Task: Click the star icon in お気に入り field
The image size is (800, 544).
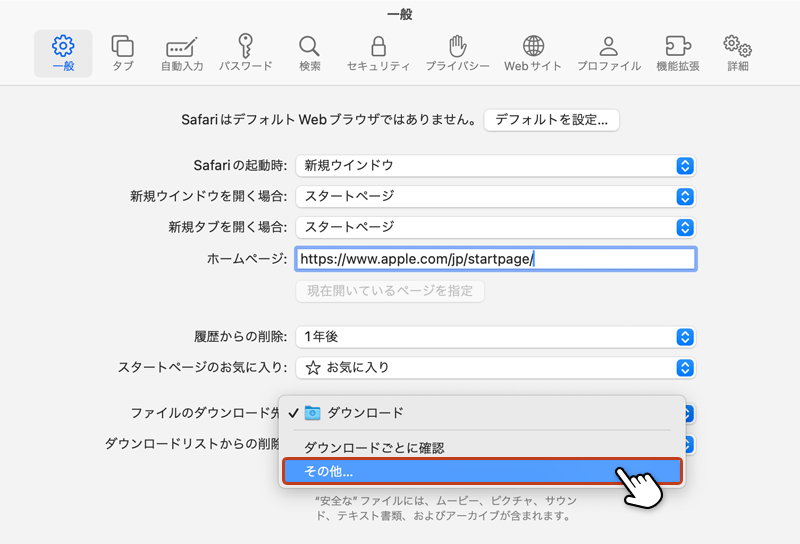Action: (x=313, y=367)
